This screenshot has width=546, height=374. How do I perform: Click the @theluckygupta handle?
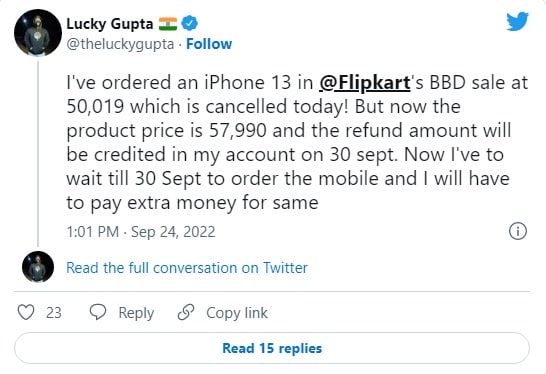point(120,44)
